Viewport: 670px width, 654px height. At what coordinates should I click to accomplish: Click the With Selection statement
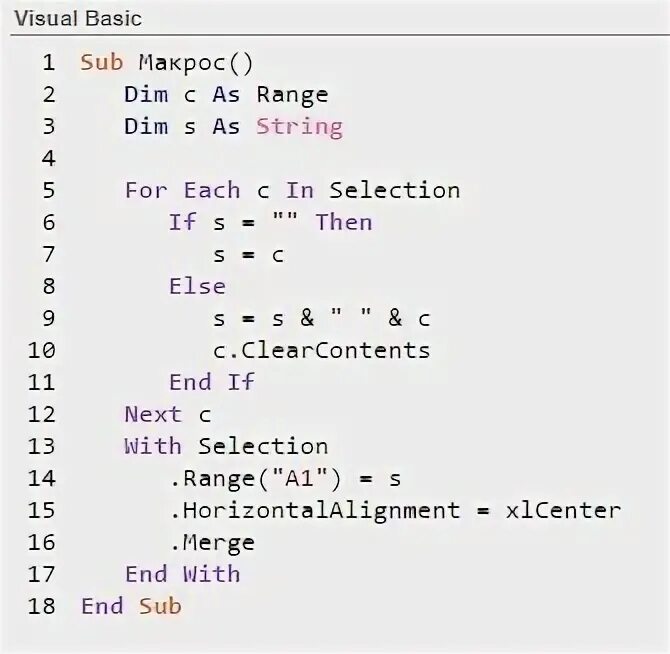click(x=226, y=447)
